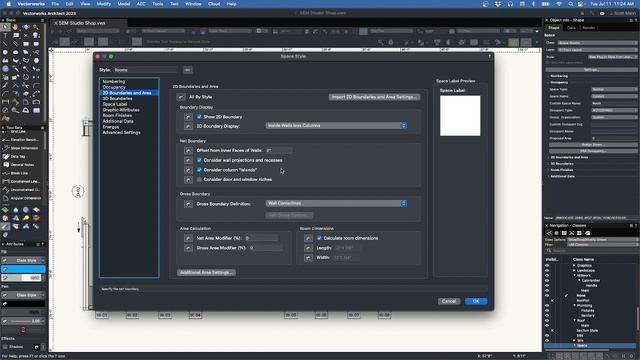Image resolution: width=640 pixels, height=360 pixels.
Task: Toggle visibility eye for Graphics class
Action: click(547, 266)
